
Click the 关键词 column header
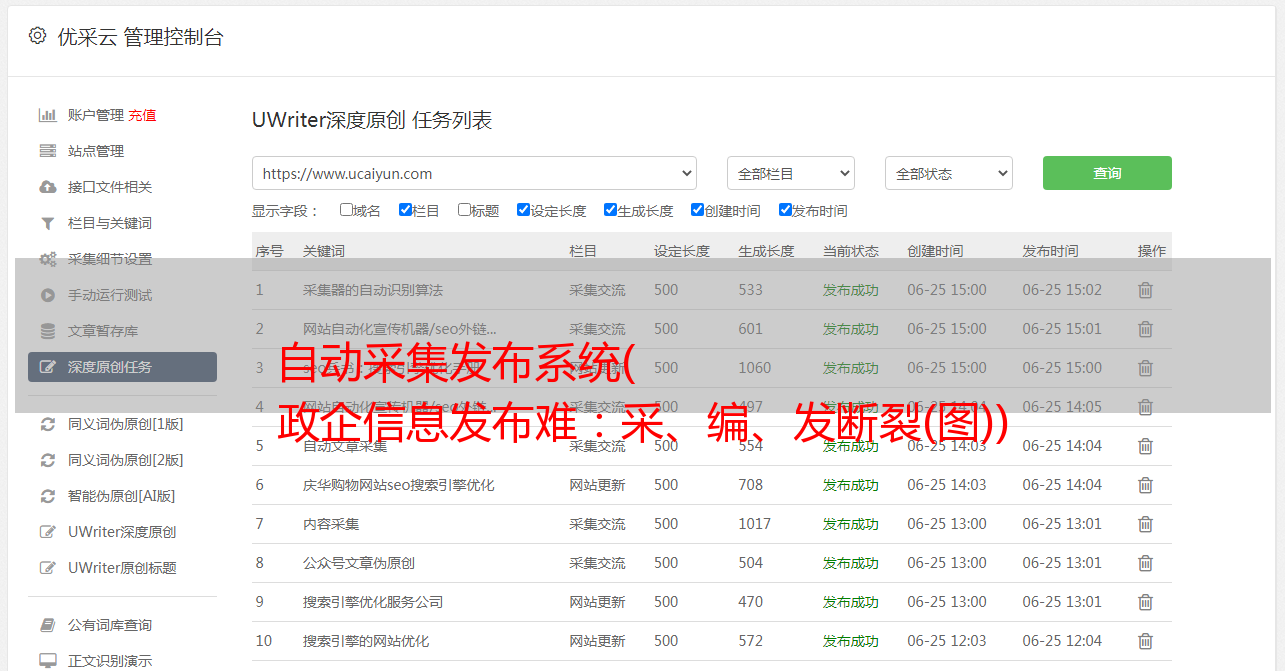point(324,251)
